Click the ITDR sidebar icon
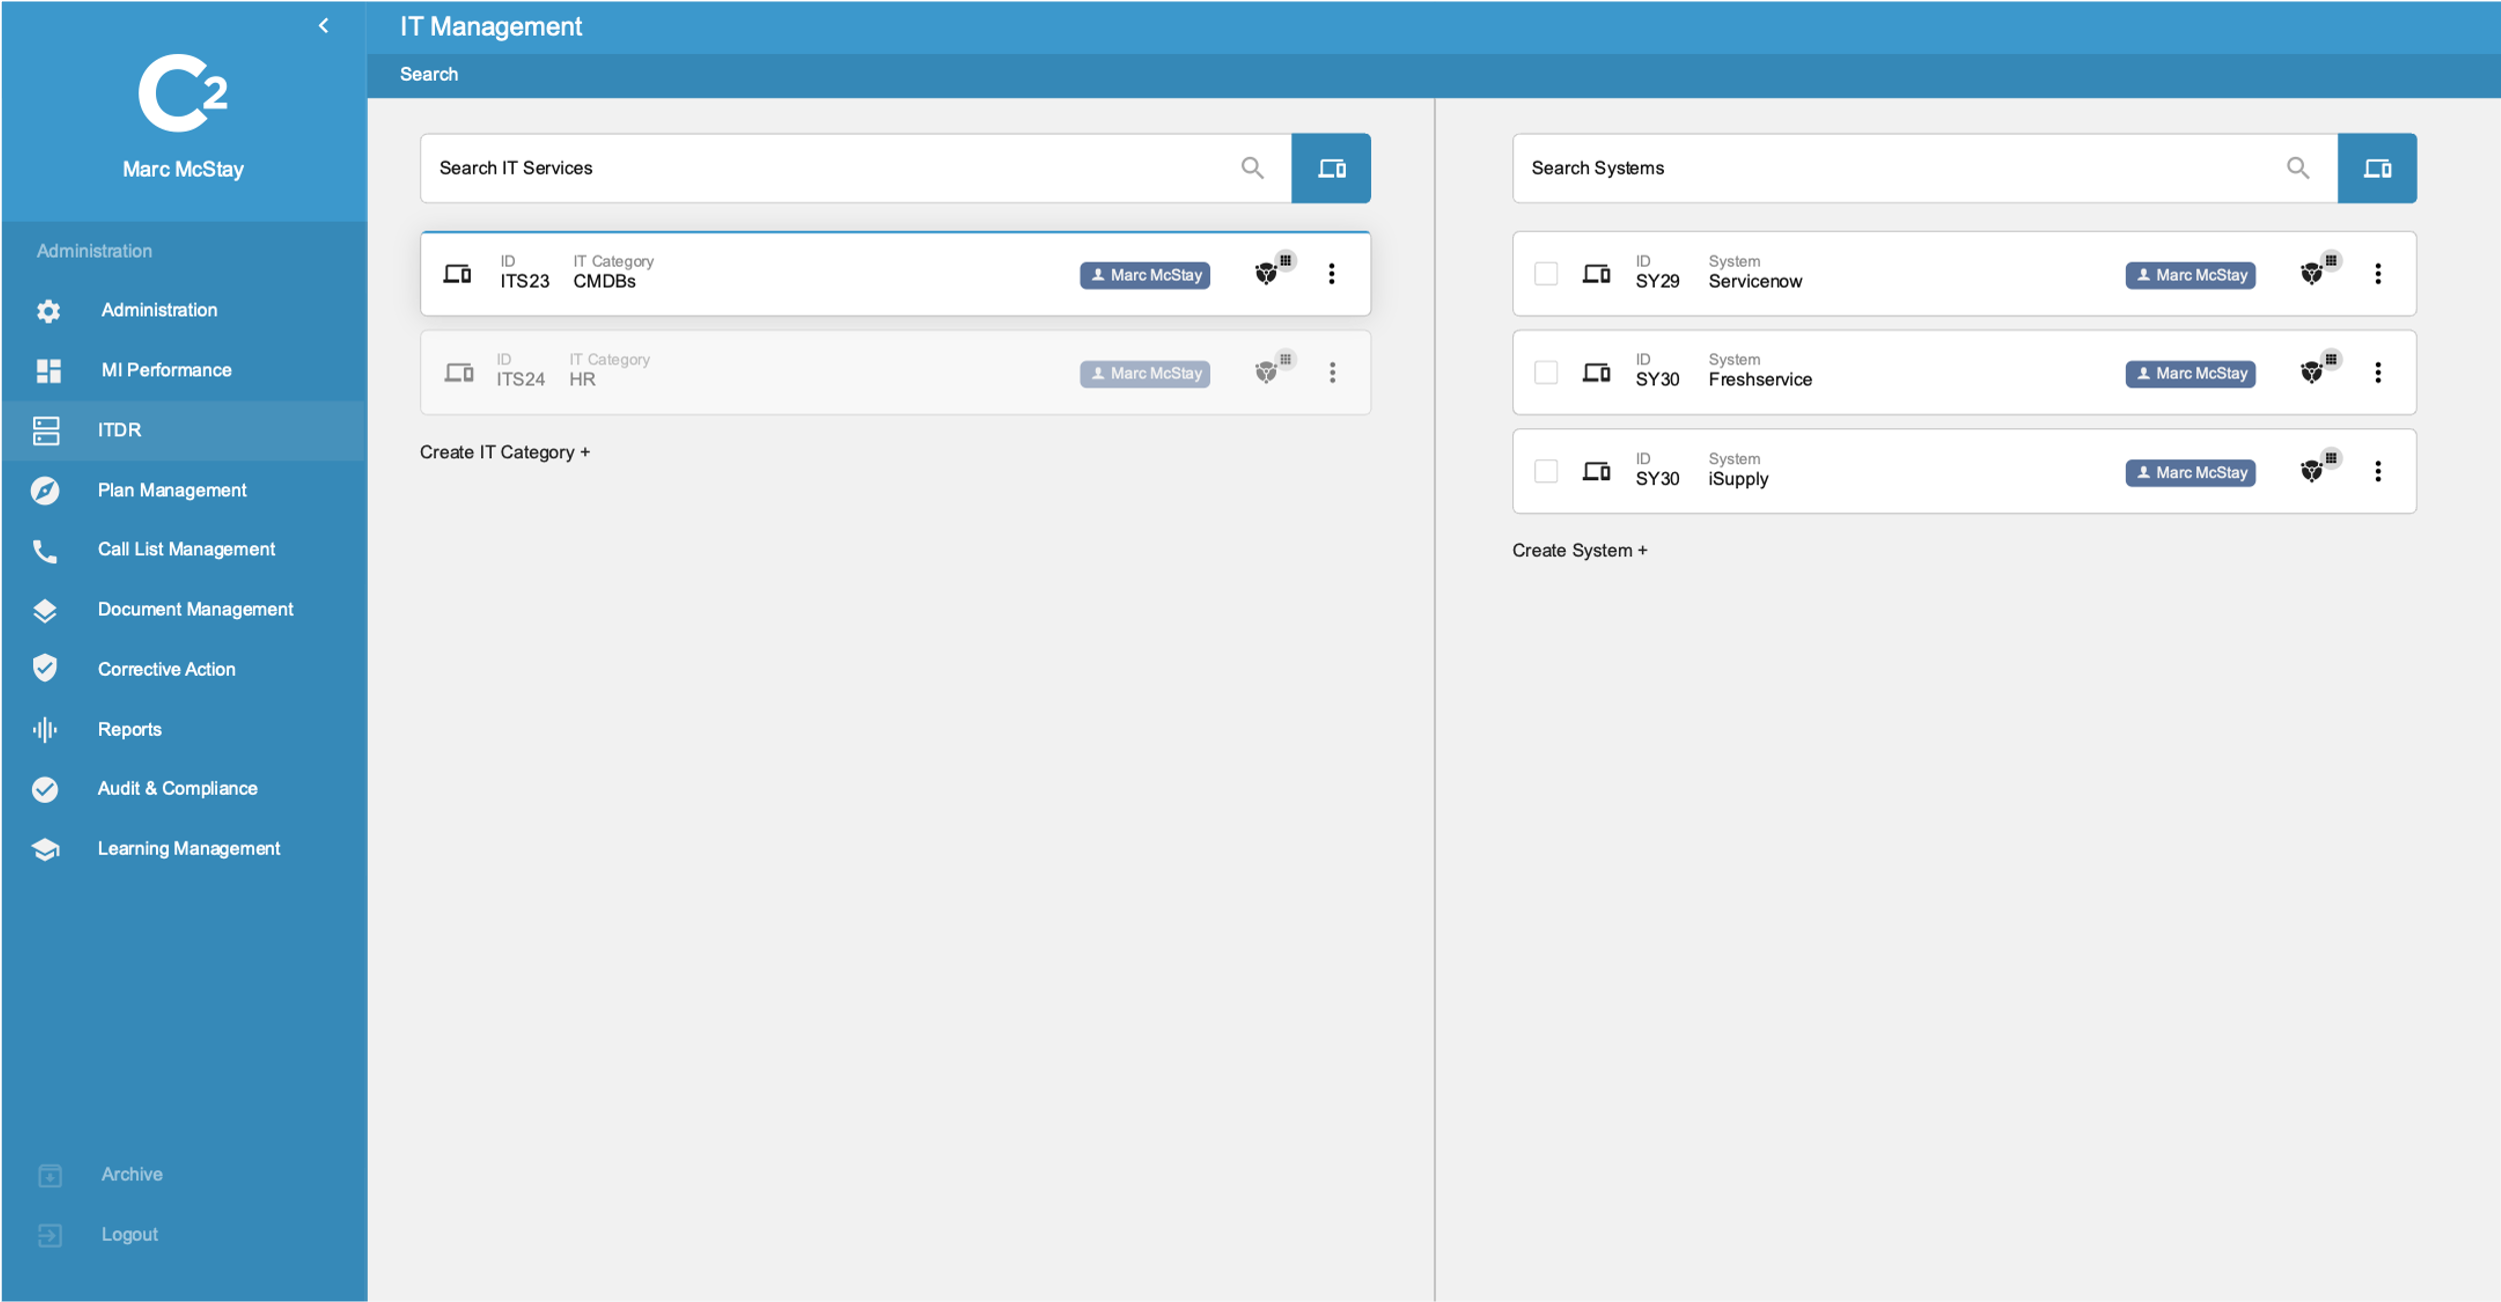The width and height of the screenshot is (2501, 1302). (x=46, y=428)
